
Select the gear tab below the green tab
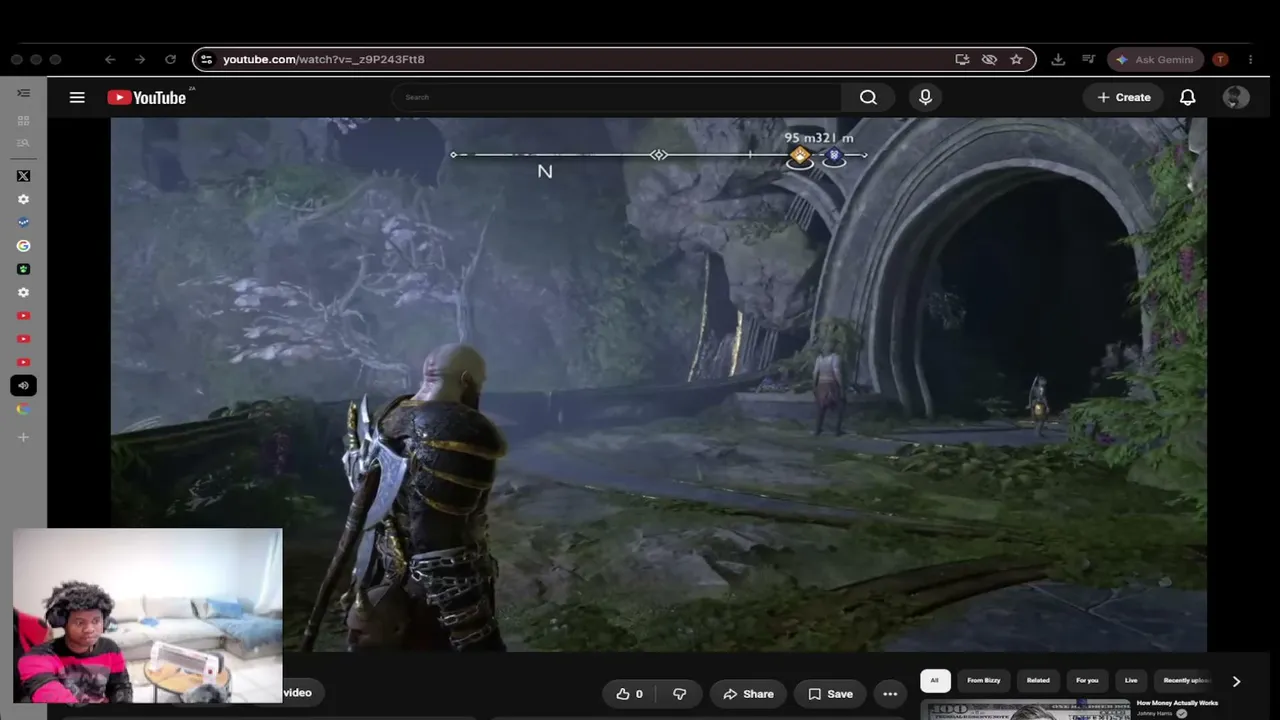[23, 293]
